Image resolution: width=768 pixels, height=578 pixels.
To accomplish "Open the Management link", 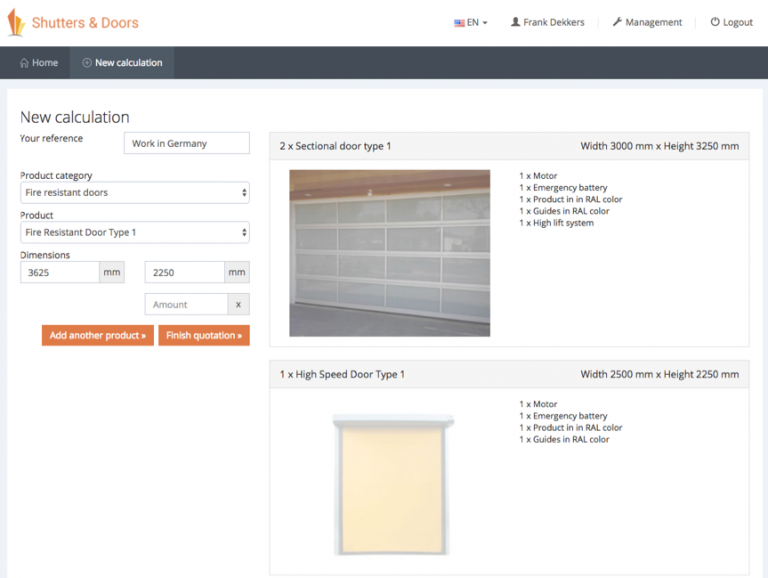I will tap(647, 23).
